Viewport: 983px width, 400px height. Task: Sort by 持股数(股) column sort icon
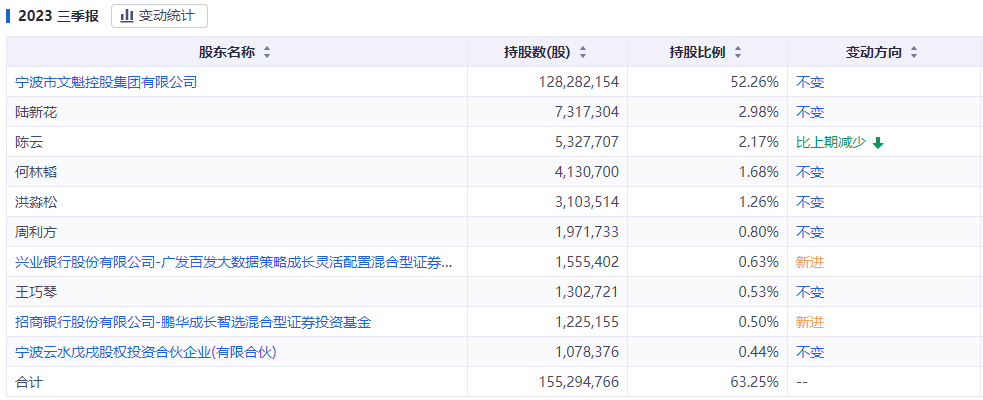pos(583,53)
